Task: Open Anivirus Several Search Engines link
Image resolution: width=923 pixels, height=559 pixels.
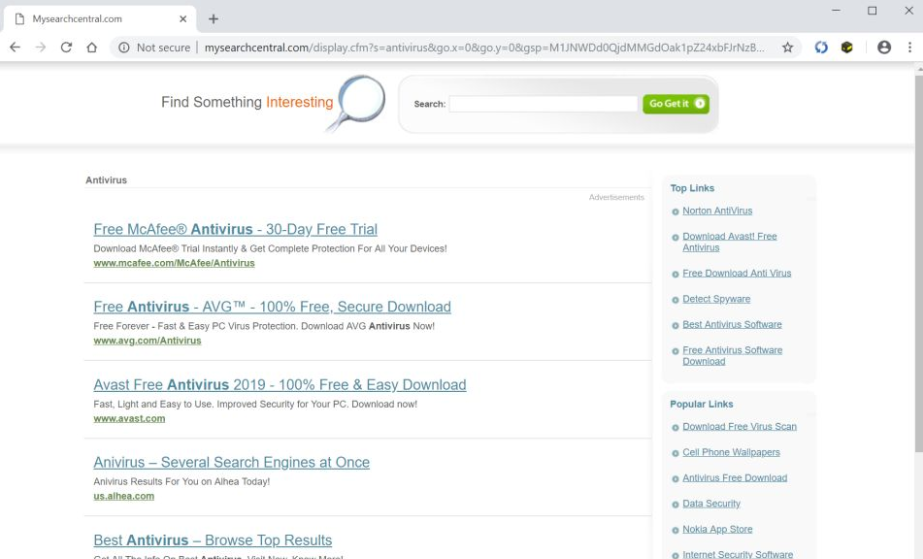Action: tap(231, 462)
